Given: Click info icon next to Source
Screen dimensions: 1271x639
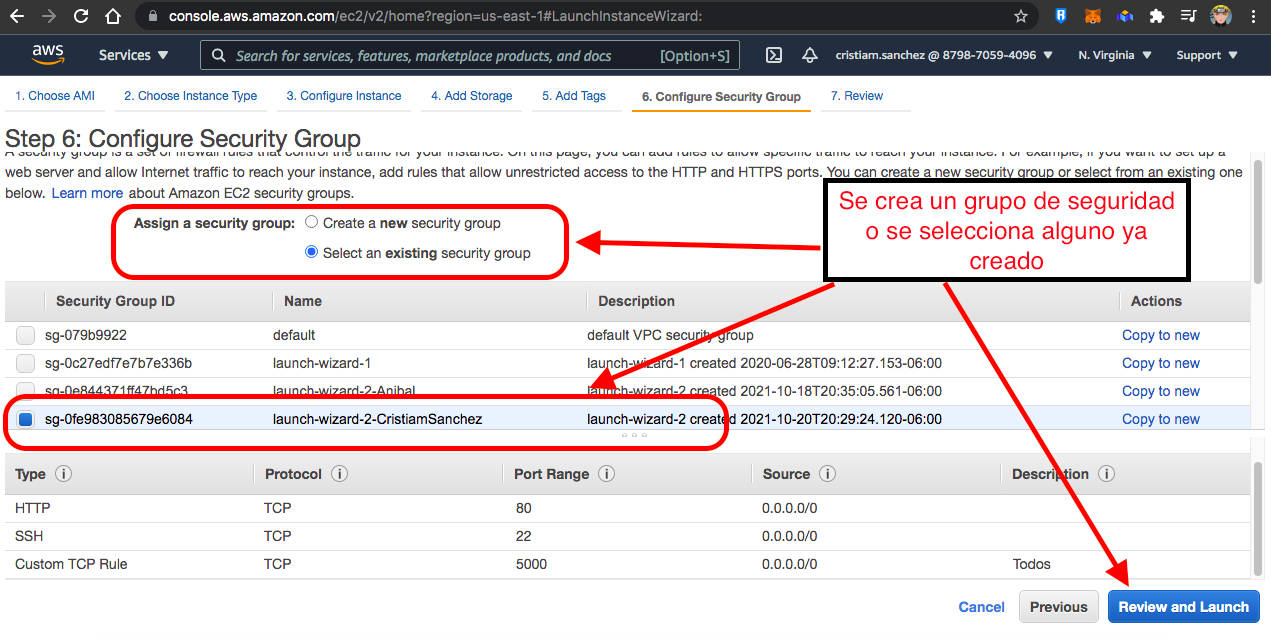Looking at the screenshot, I should tap(827, 474).
